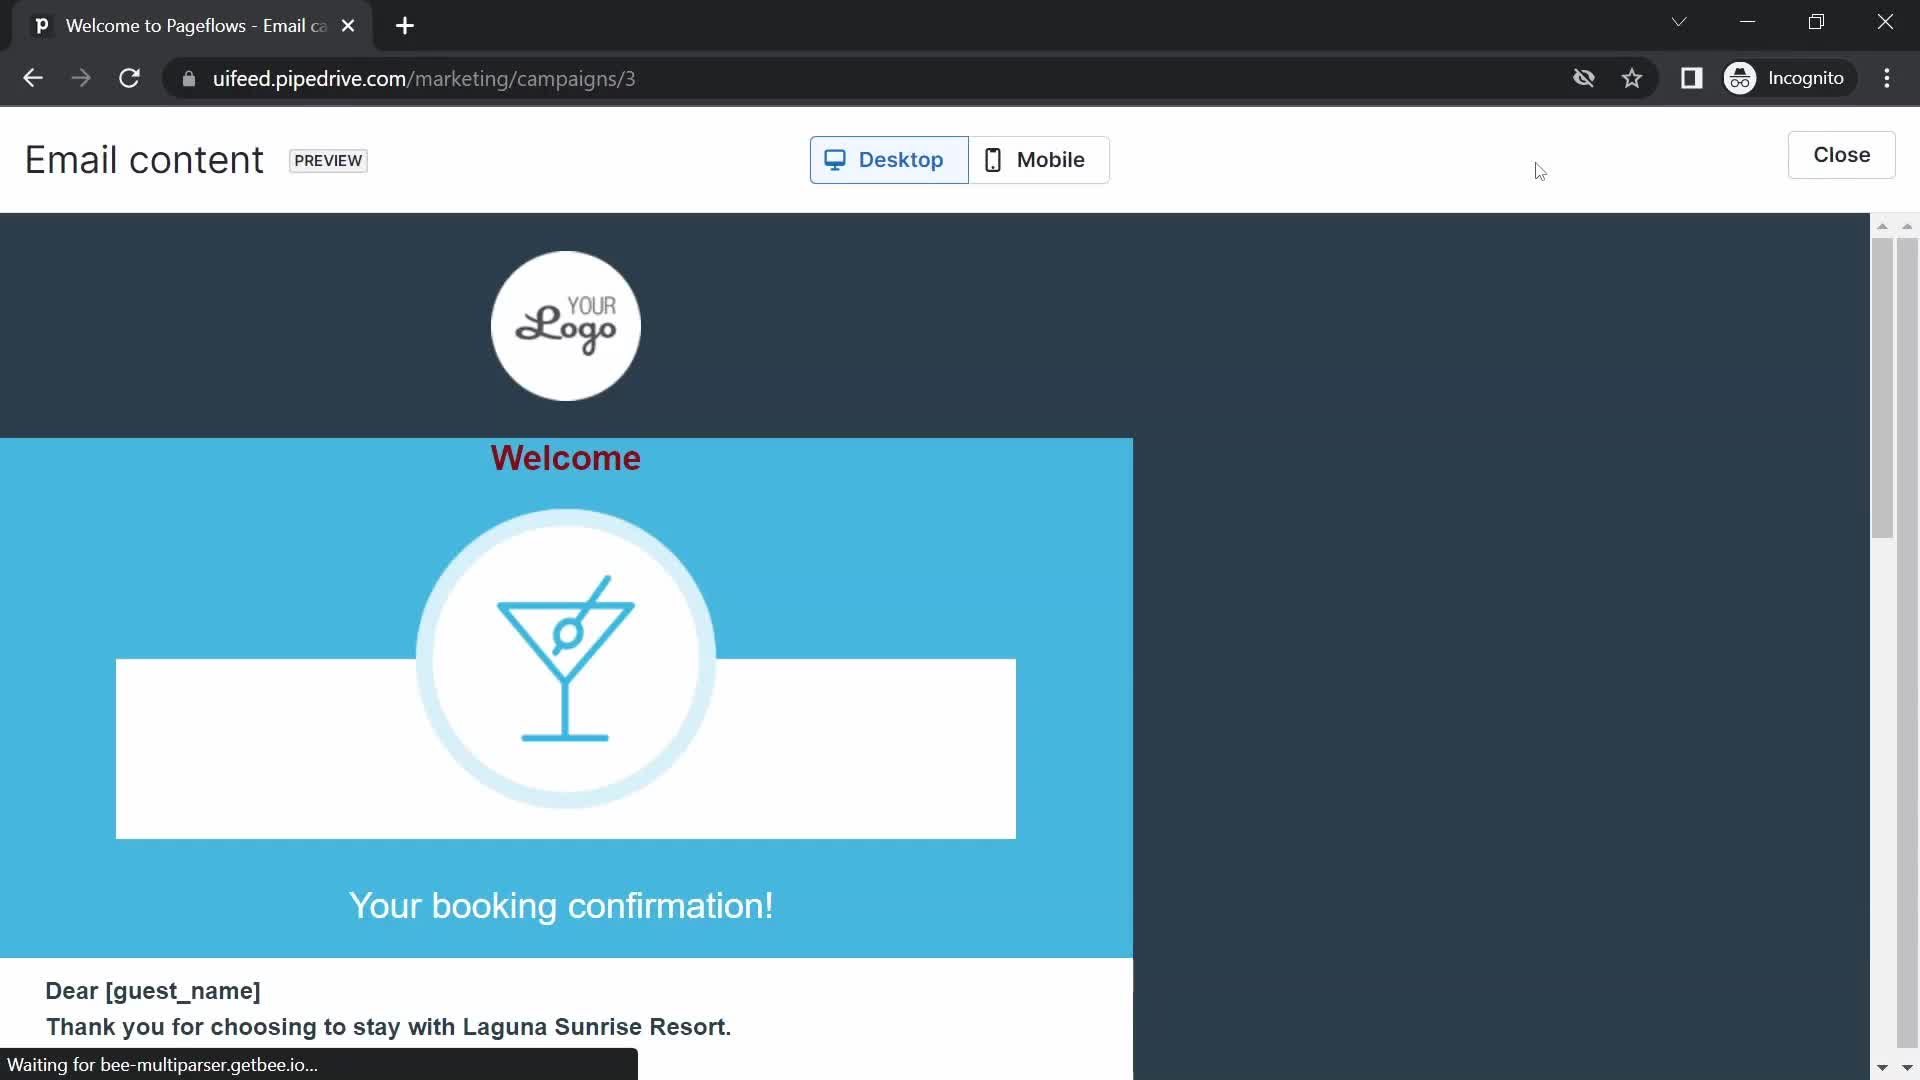Close the email content editor
1920x1080 pixels.
click(1842, 156)
